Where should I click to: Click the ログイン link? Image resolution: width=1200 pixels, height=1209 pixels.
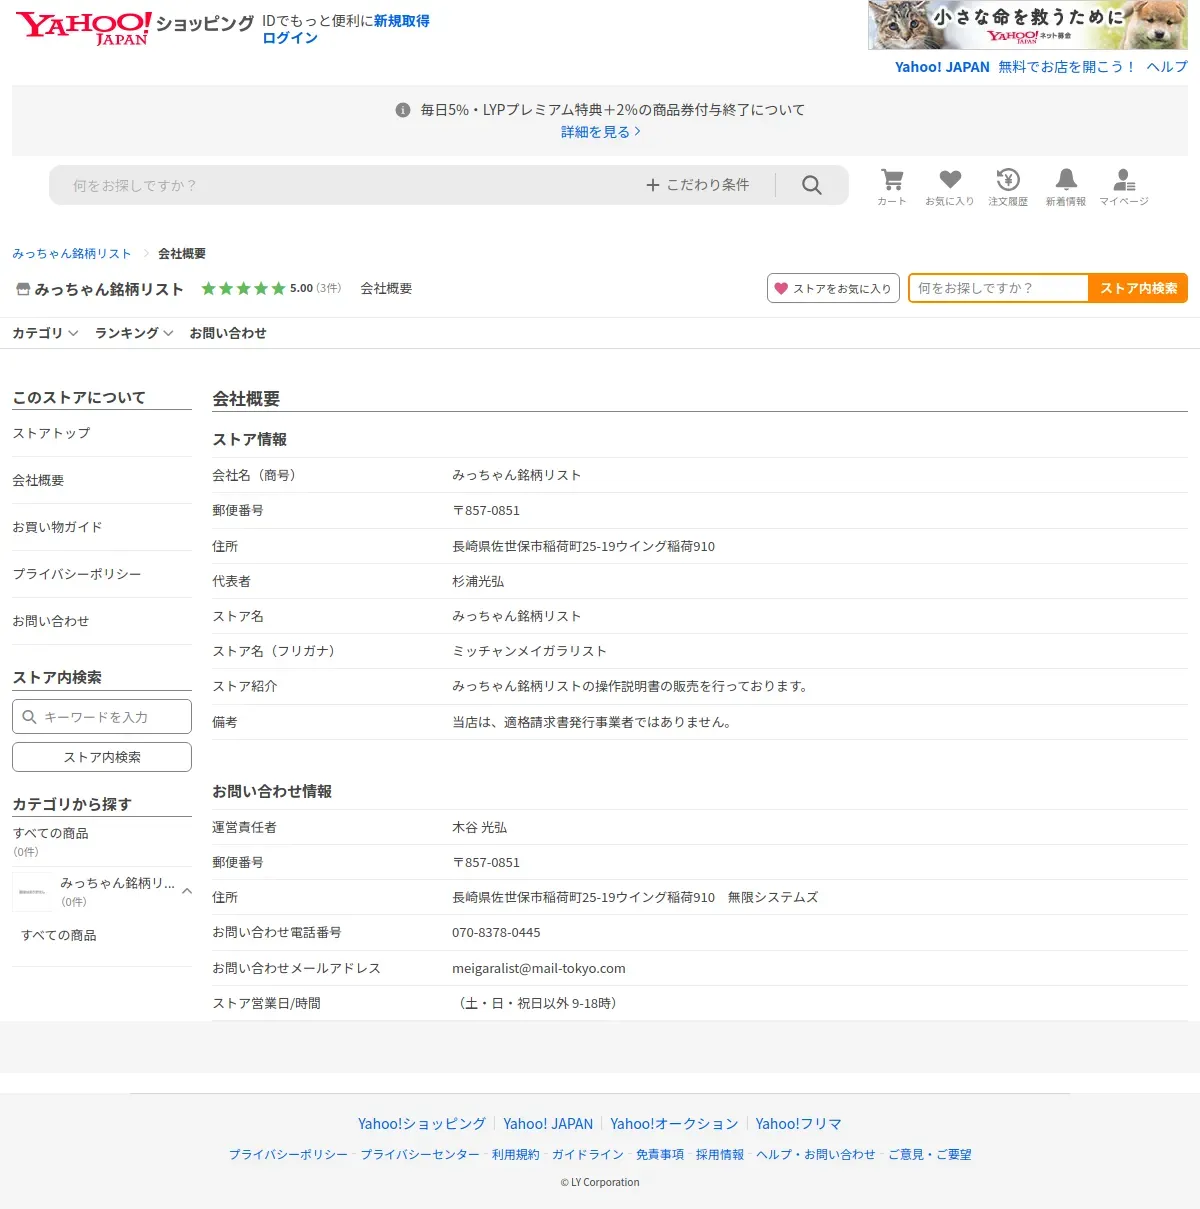point(290,38)
